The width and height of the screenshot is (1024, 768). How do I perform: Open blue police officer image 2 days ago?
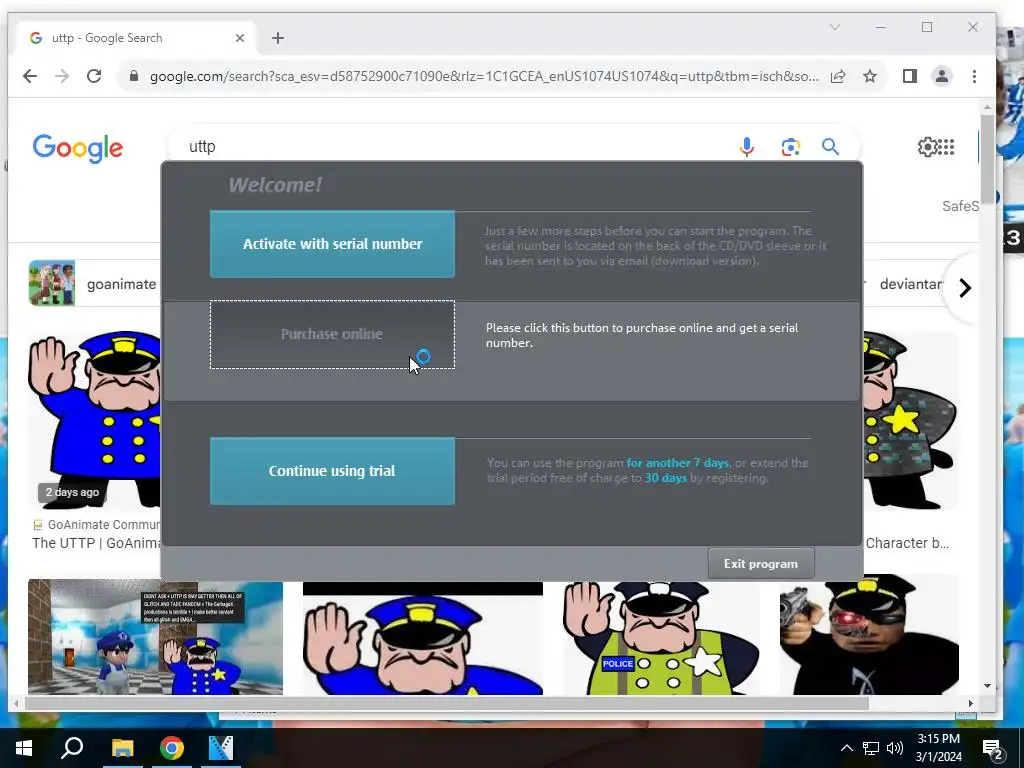[95, 419]
